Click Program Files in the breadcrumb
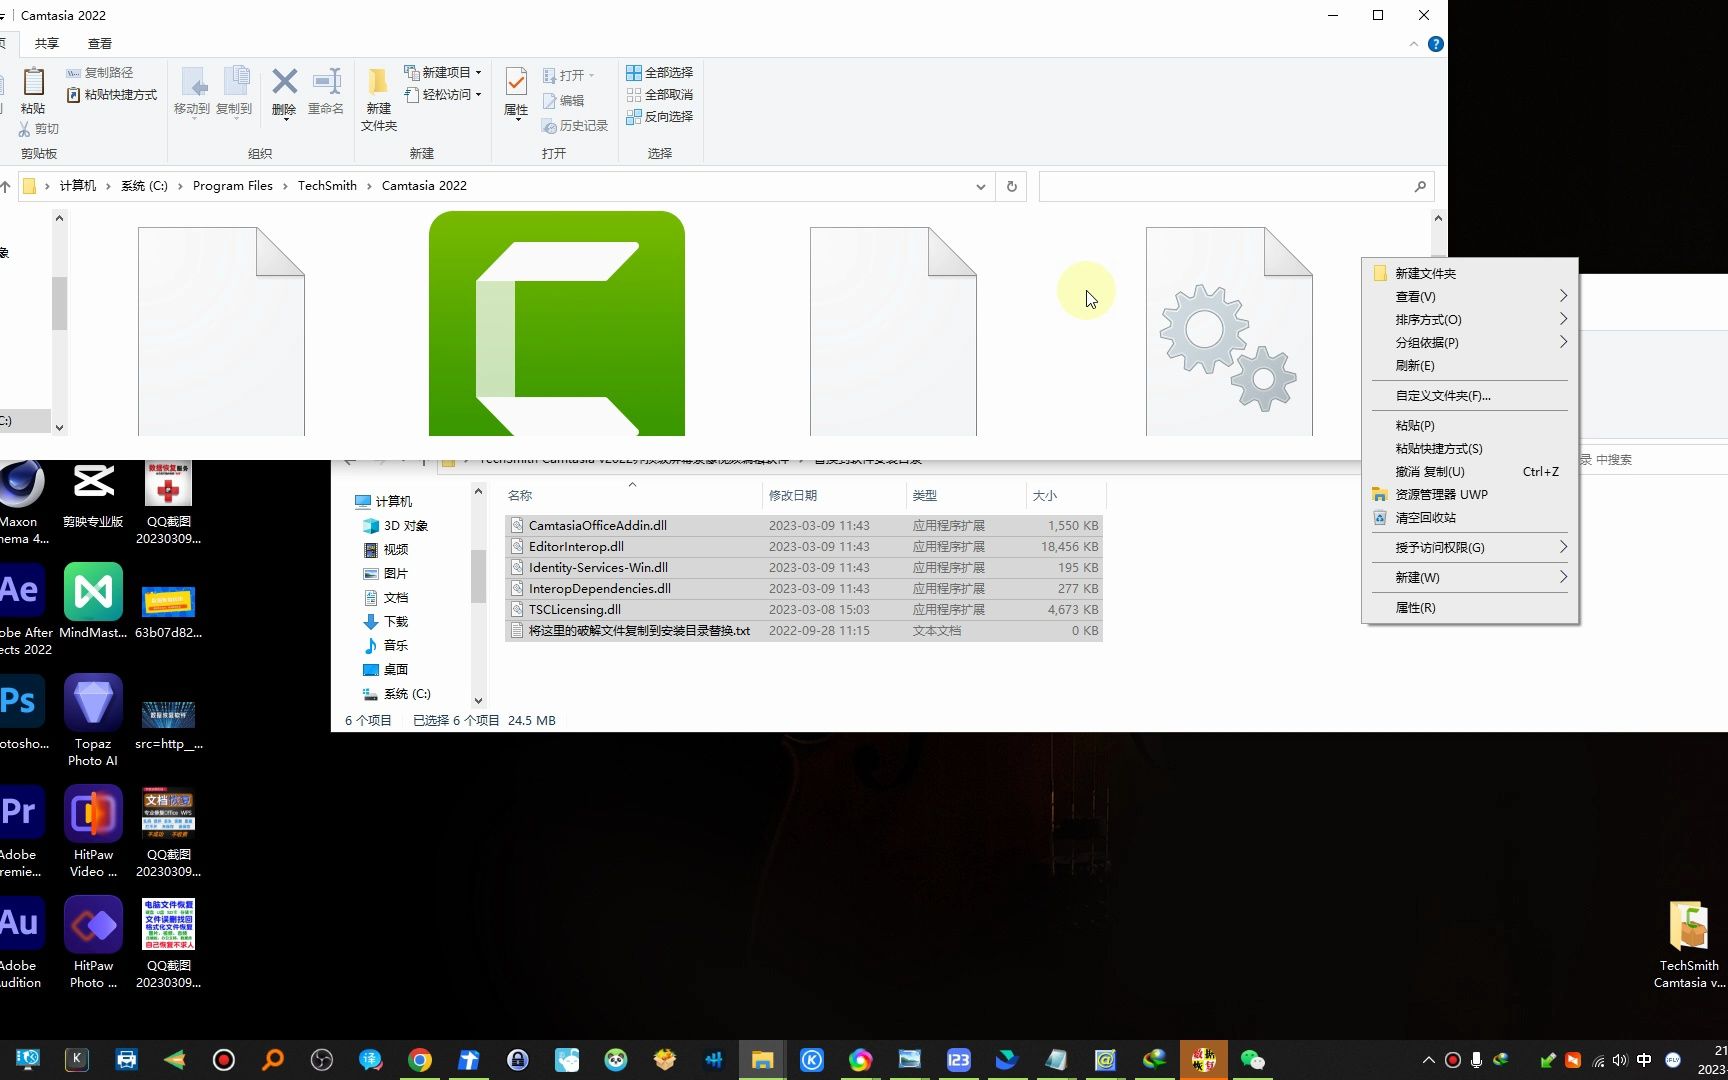 click(233, 186)
